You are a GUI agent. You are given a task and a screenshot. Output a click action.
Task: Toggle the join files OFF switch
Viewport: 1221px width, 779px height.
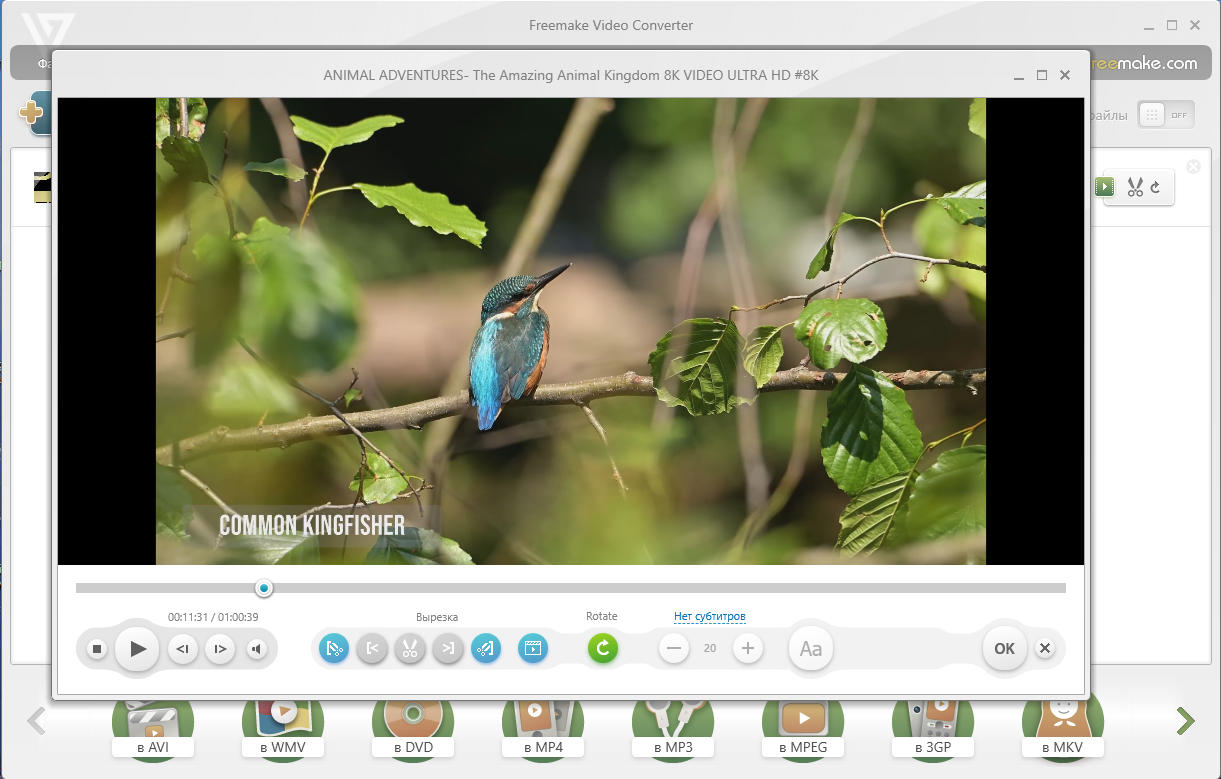tap(1167, 115)
